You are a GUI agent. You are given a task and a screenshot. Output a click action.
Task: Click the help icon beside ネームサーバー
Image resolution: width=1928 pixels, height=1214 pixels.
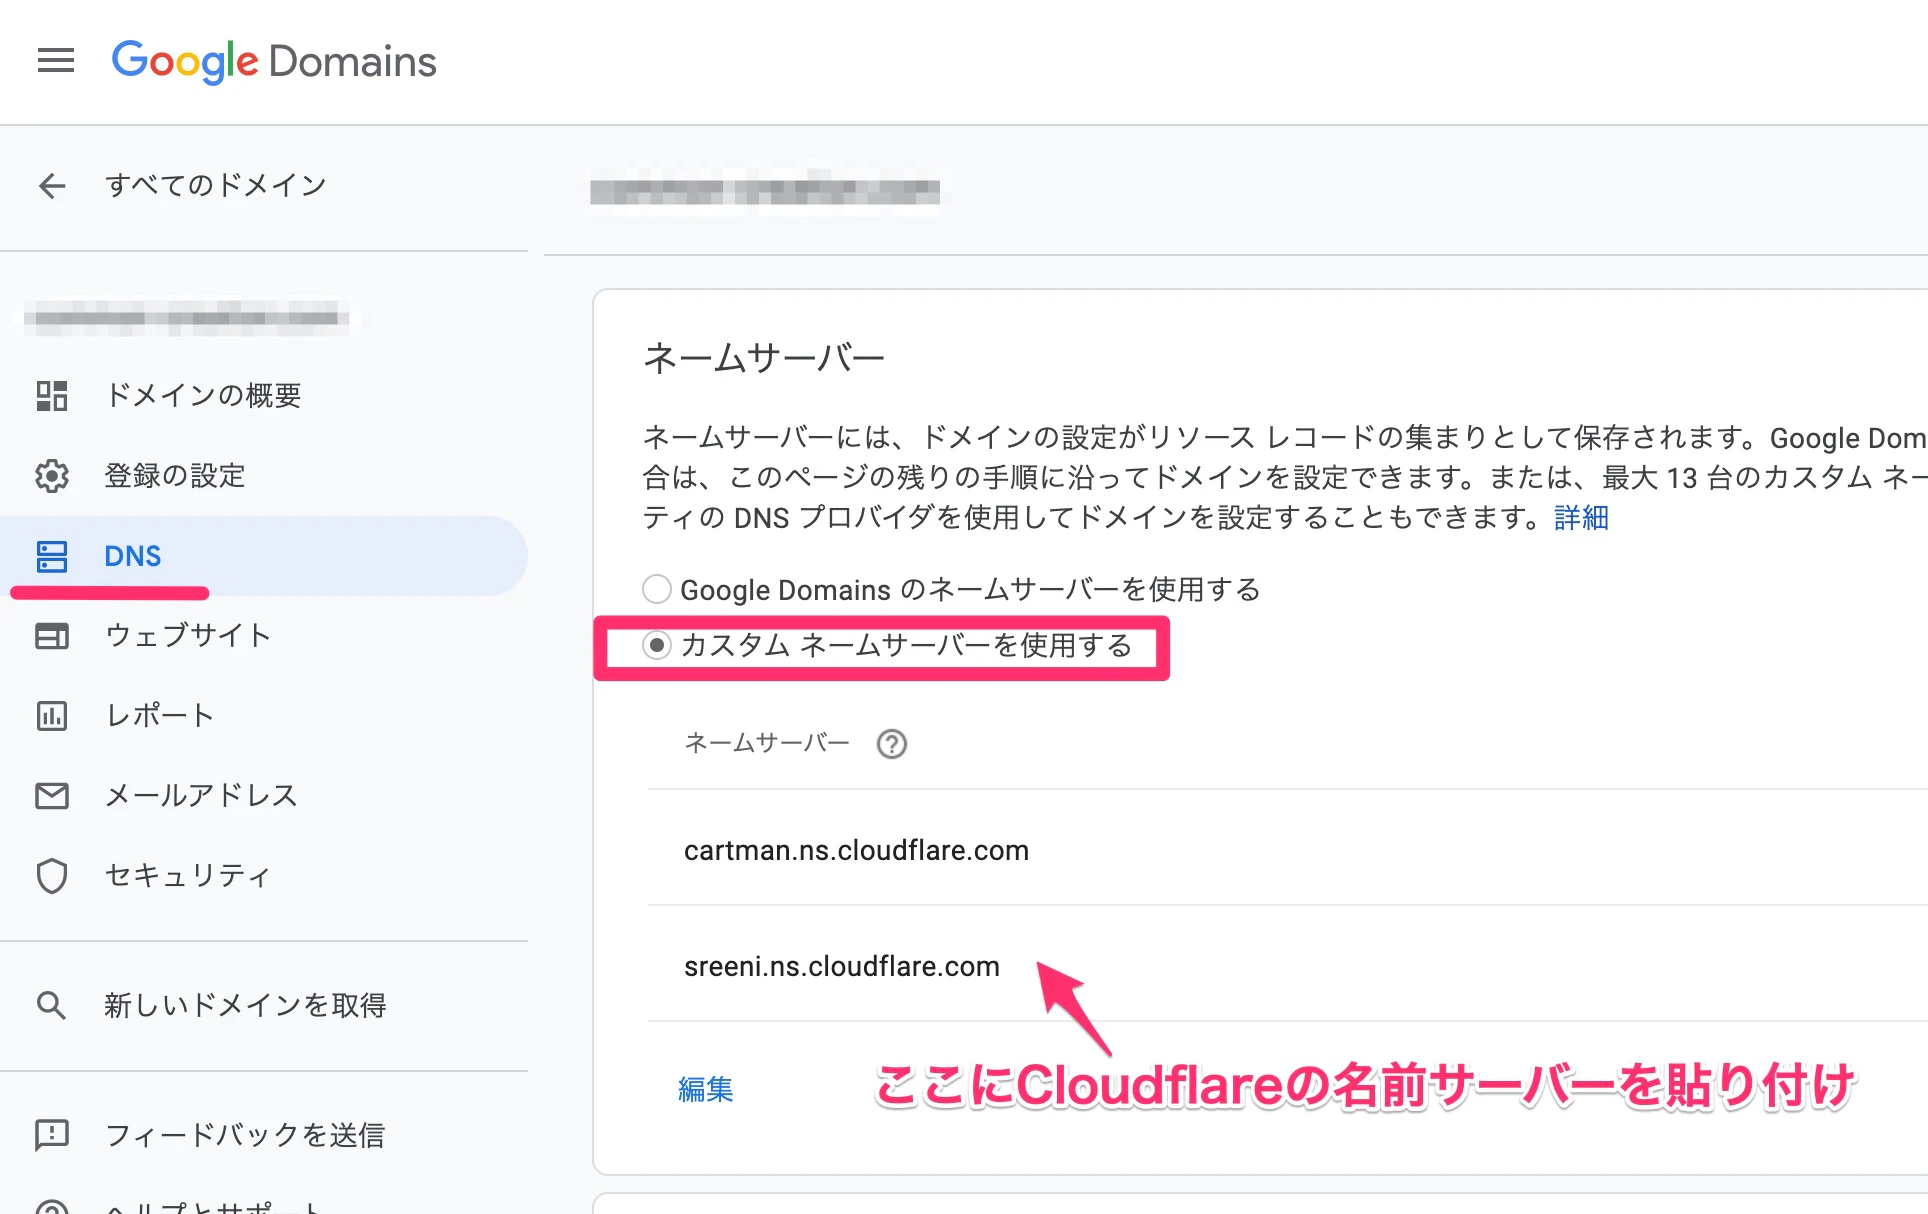(x=892, y=744)
